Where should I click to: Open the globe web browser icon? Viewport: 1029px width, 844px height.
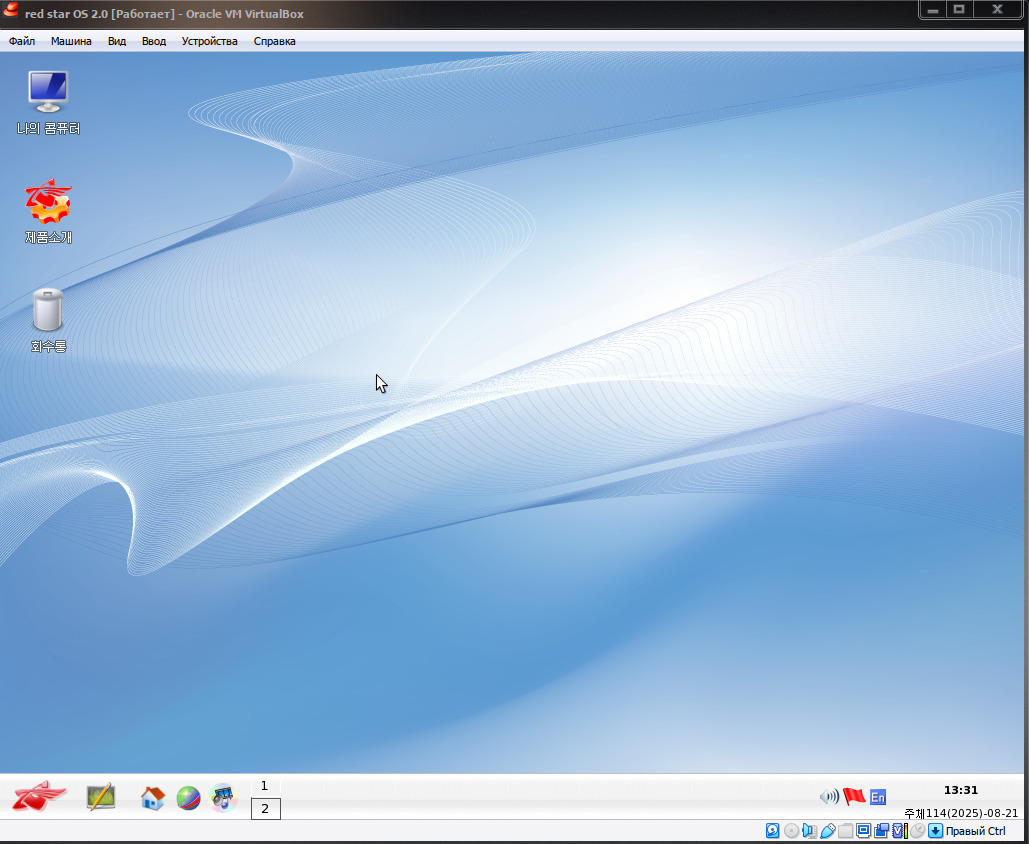click(188, 798)
